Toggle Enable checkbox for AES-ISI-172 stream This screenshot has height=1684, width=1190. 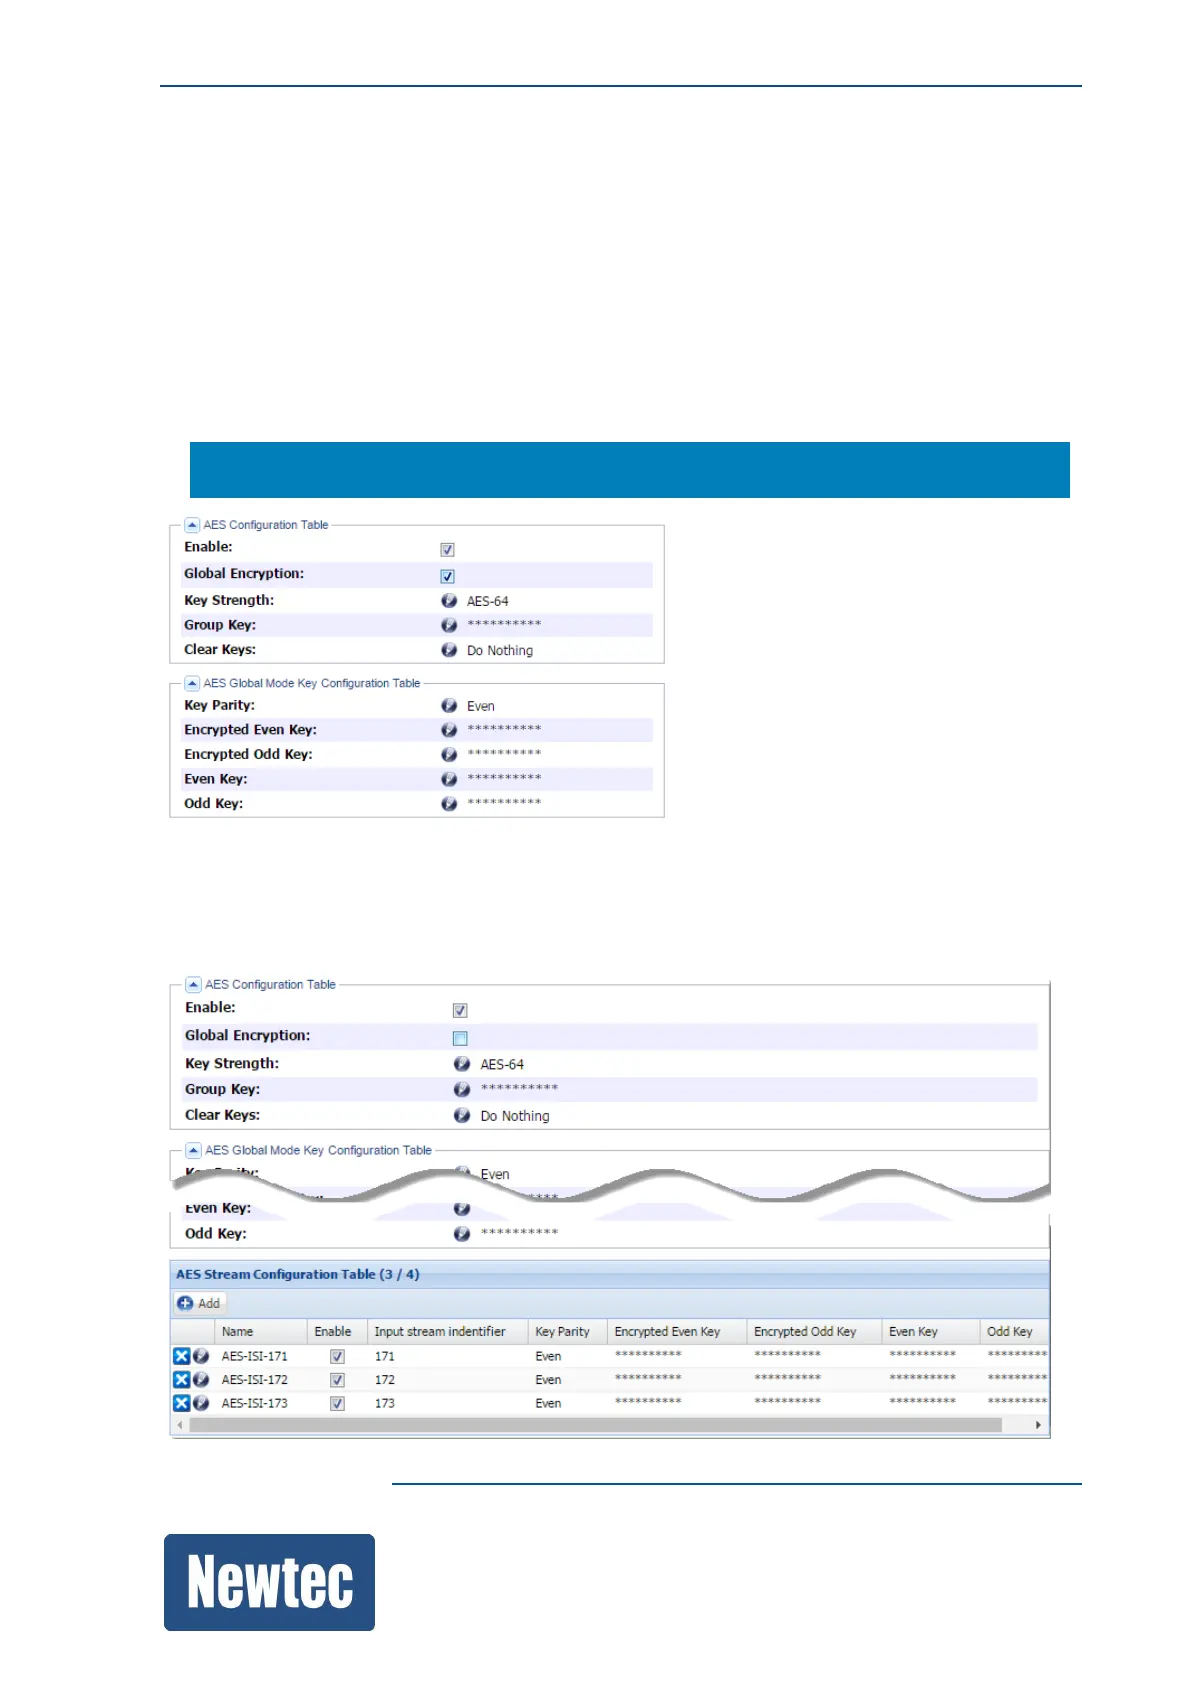click(337, 1380)
